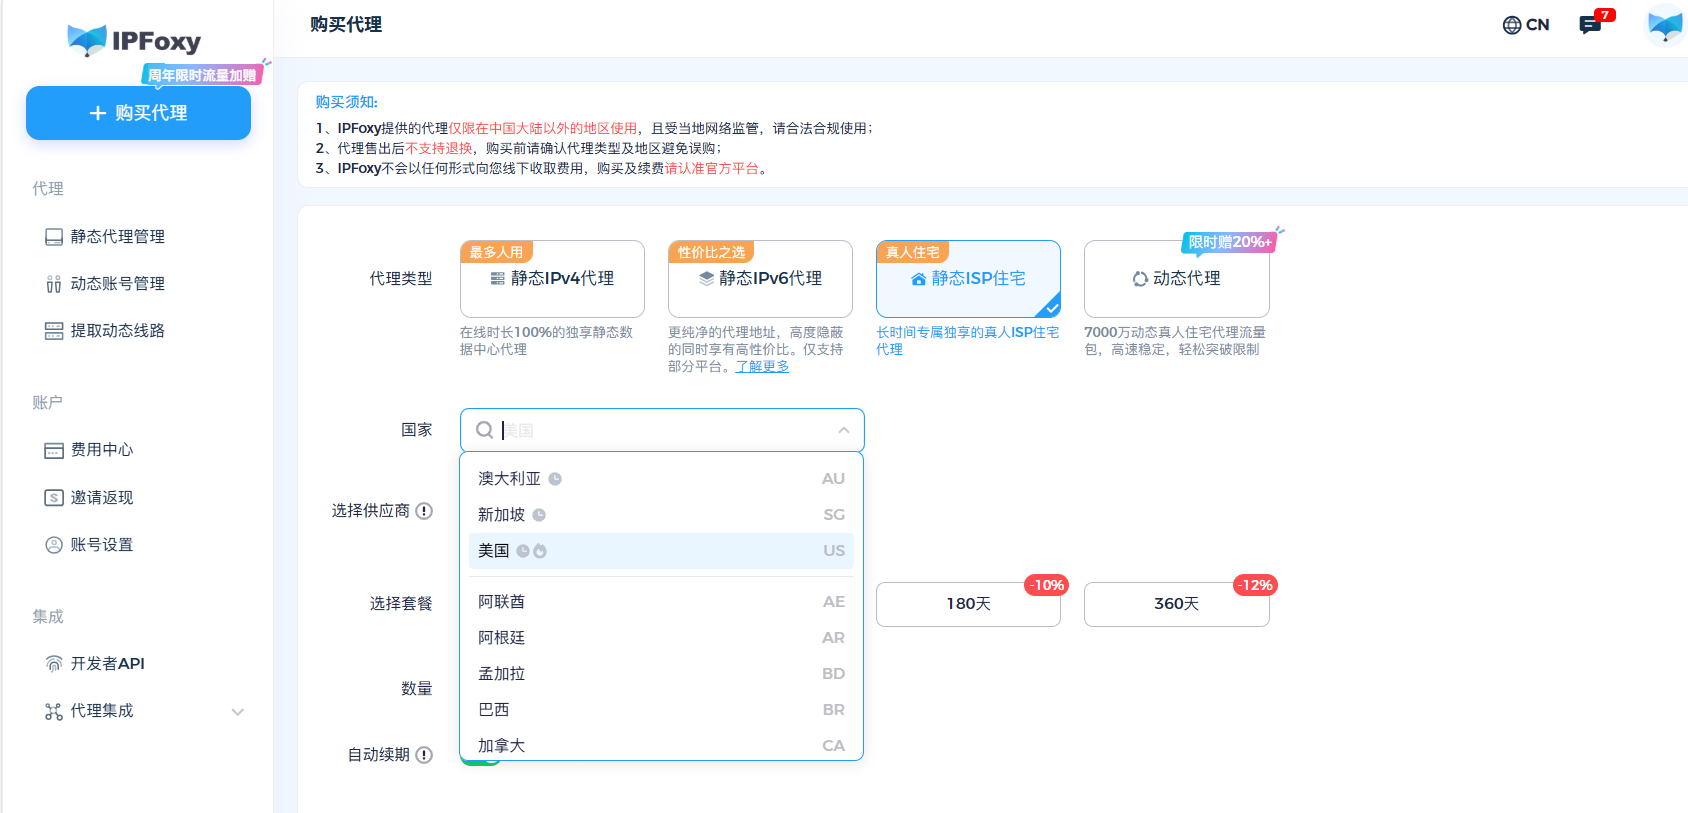Choose 孟加拉 BD from the list

[661, 674]
